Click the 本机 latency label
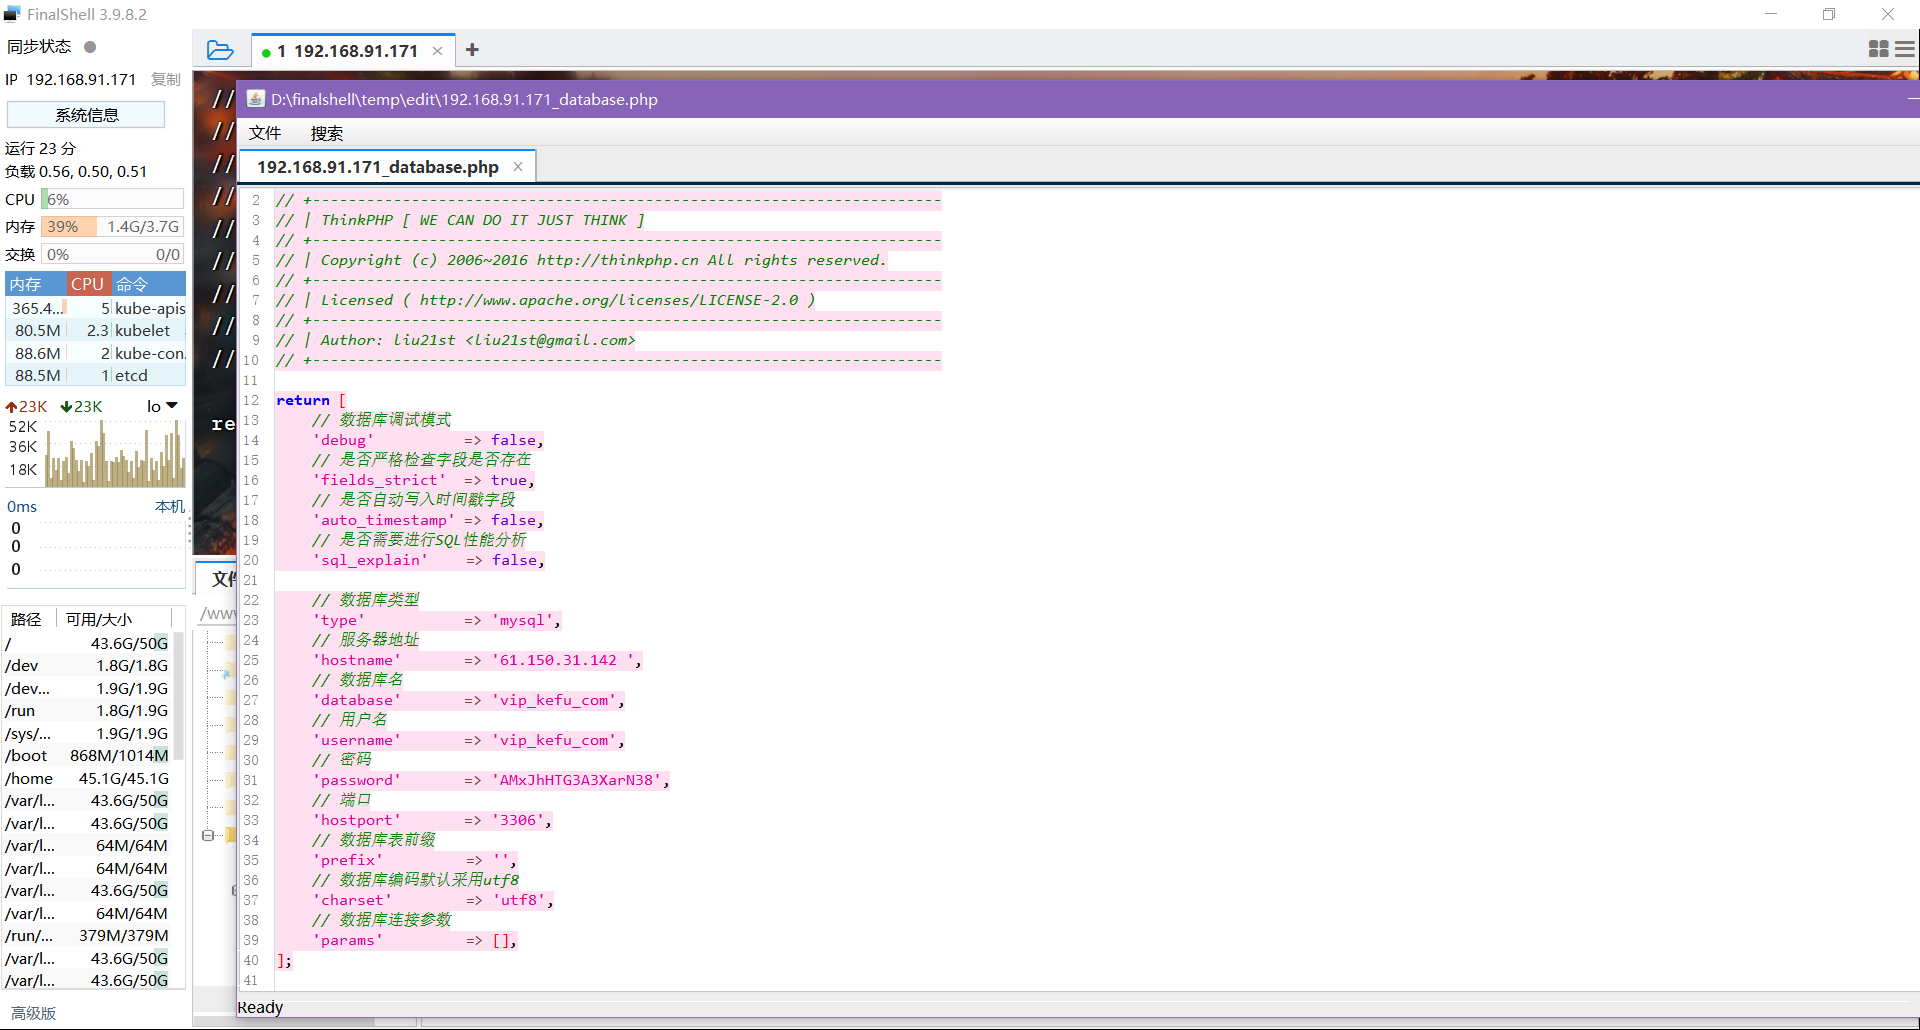The height and width of the screenshot is (1030, 1920). click(170, 507)
